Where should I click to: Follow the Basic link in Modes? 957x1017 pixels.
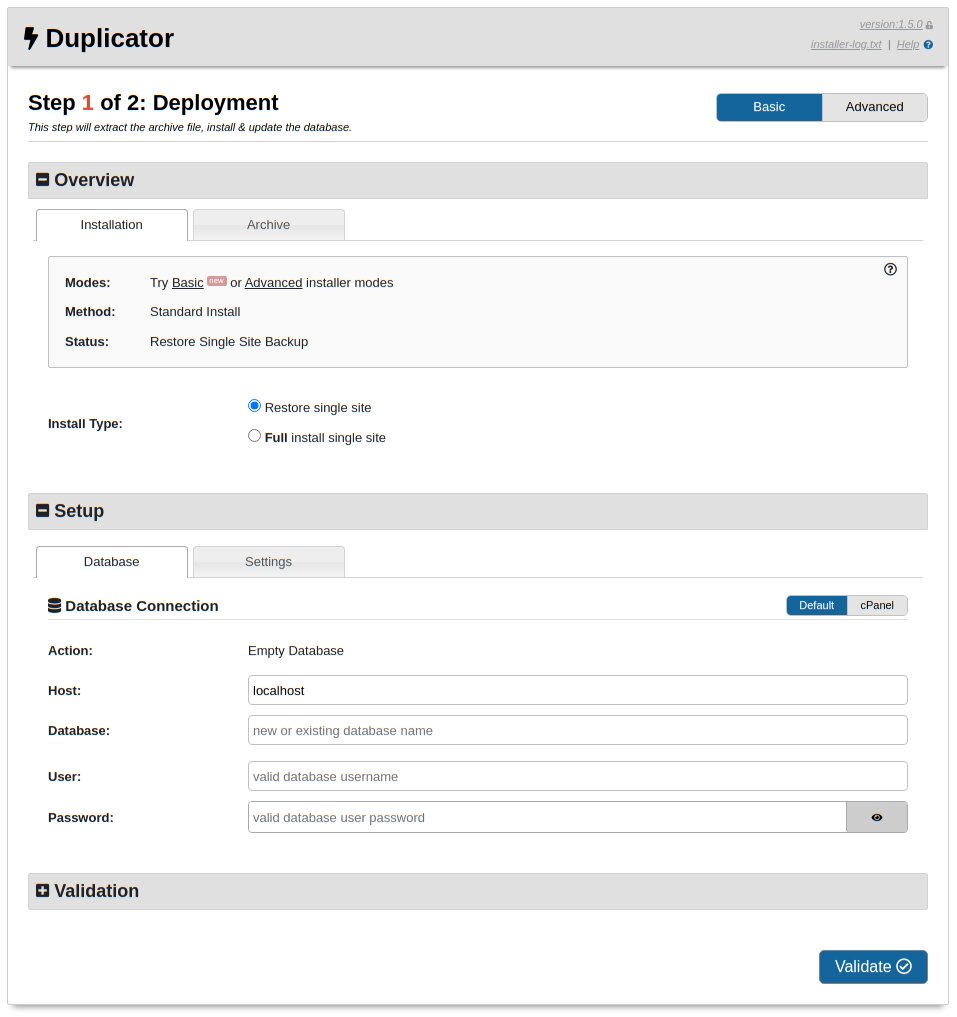[x=188, y=283]
